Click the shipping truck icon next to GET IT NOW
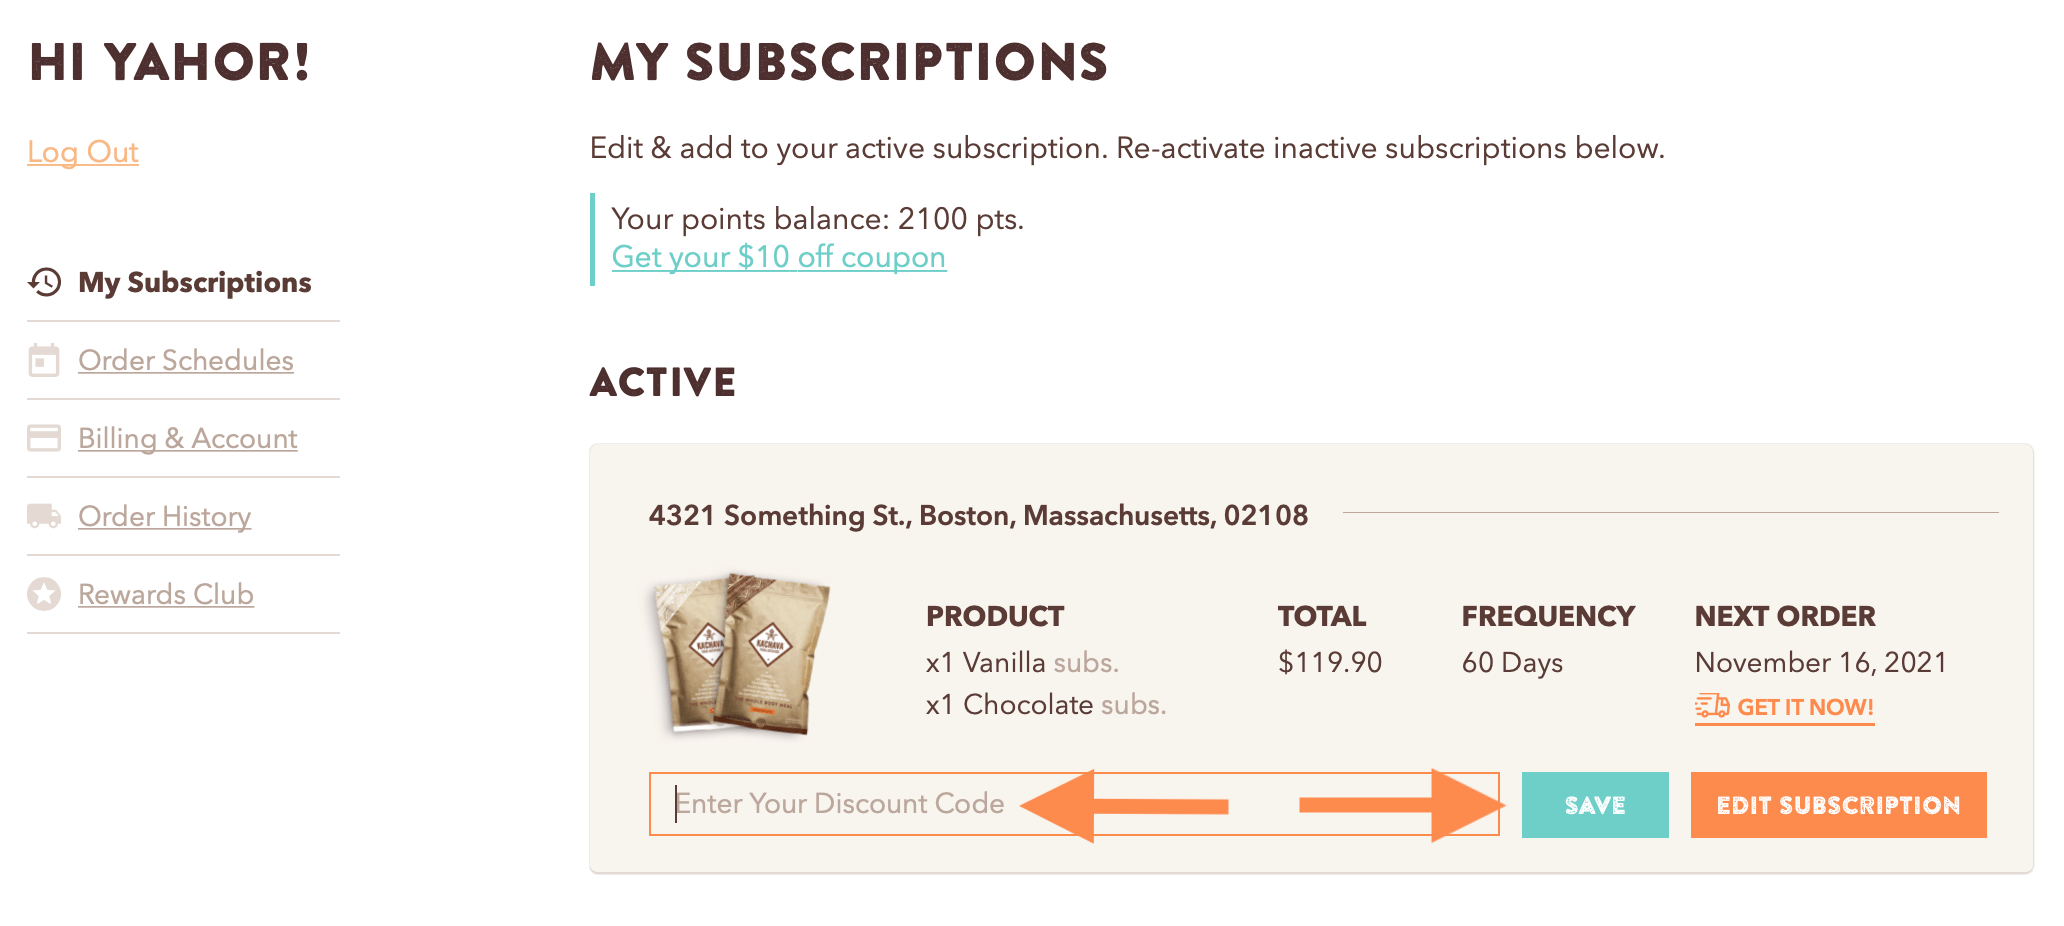The height and width of the screenshot is (926, 2064). coord(1710,706)
